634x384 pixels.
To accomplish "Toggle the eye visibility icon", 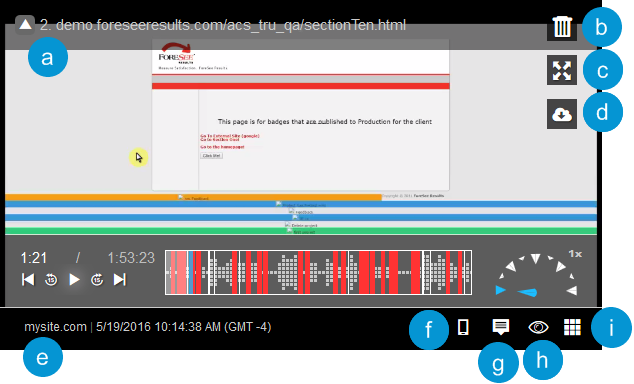I will point(539,327).
